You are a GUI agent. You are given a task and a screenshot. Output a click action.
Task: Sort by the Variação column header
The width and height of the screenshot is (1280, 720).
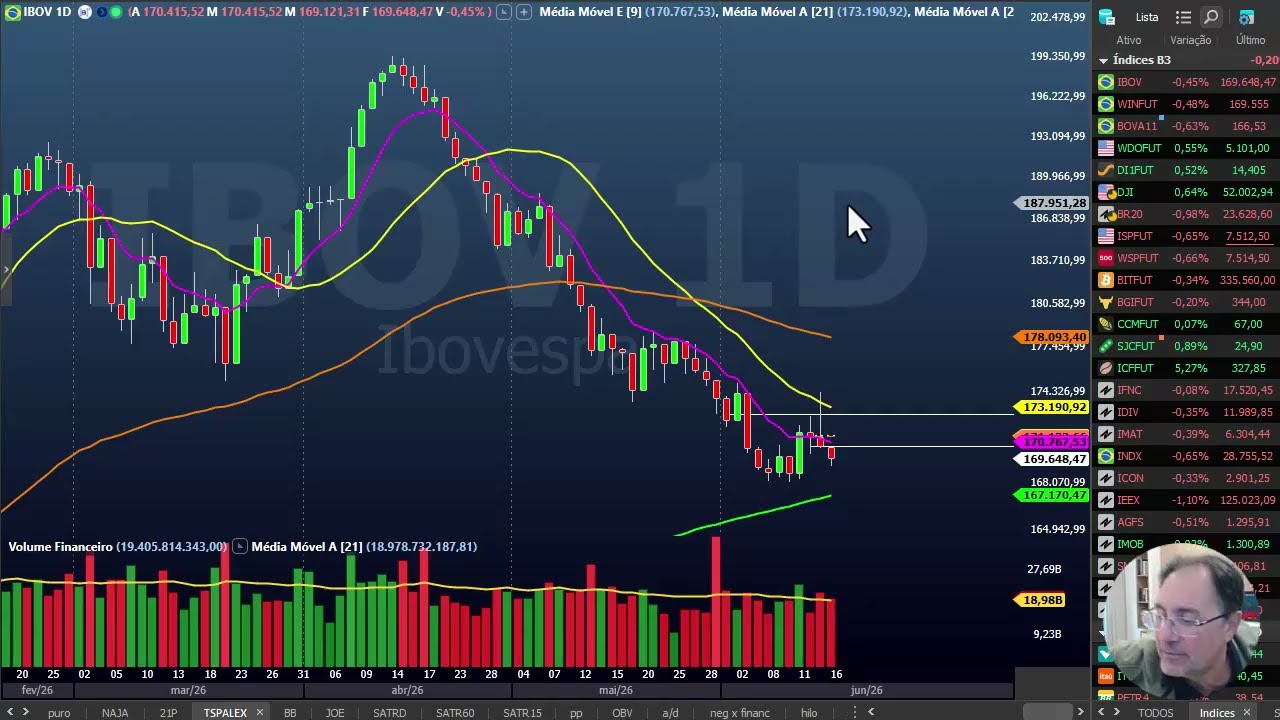tap(1190, 40)
